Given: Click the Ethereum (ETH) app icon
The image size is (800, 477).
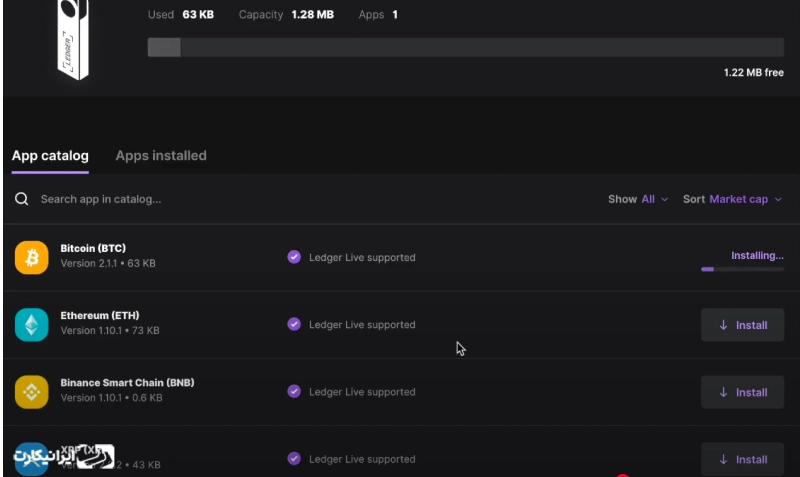Looking at the screenshot, I should (32, 325).
